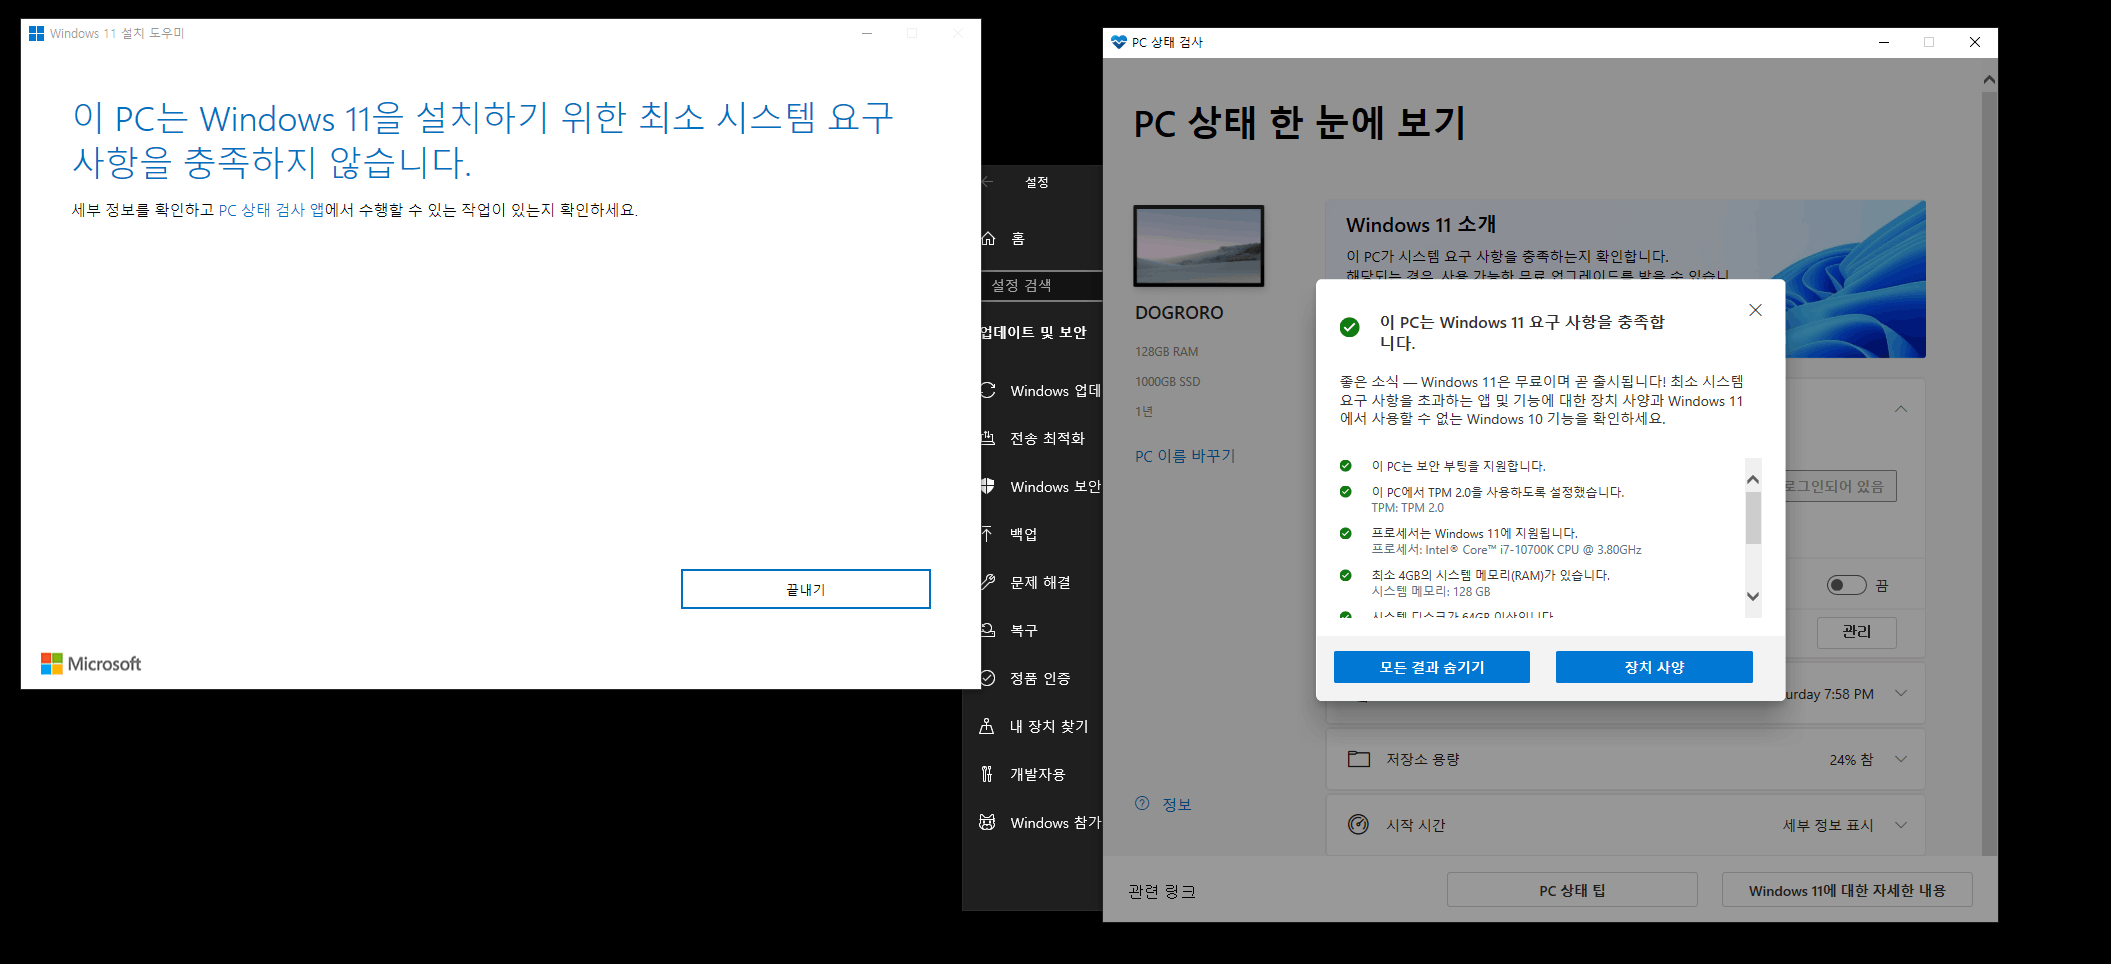
Task: Click the green check beside dialog title
Action: (1350, 327)
